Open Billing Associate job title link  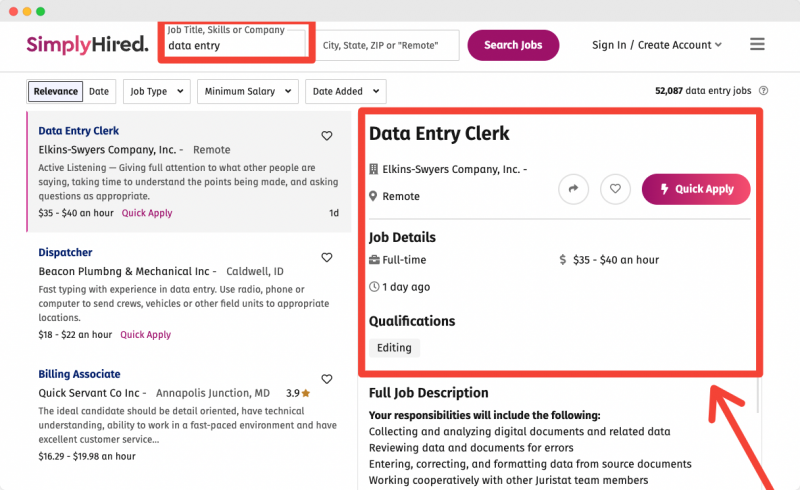79,374
